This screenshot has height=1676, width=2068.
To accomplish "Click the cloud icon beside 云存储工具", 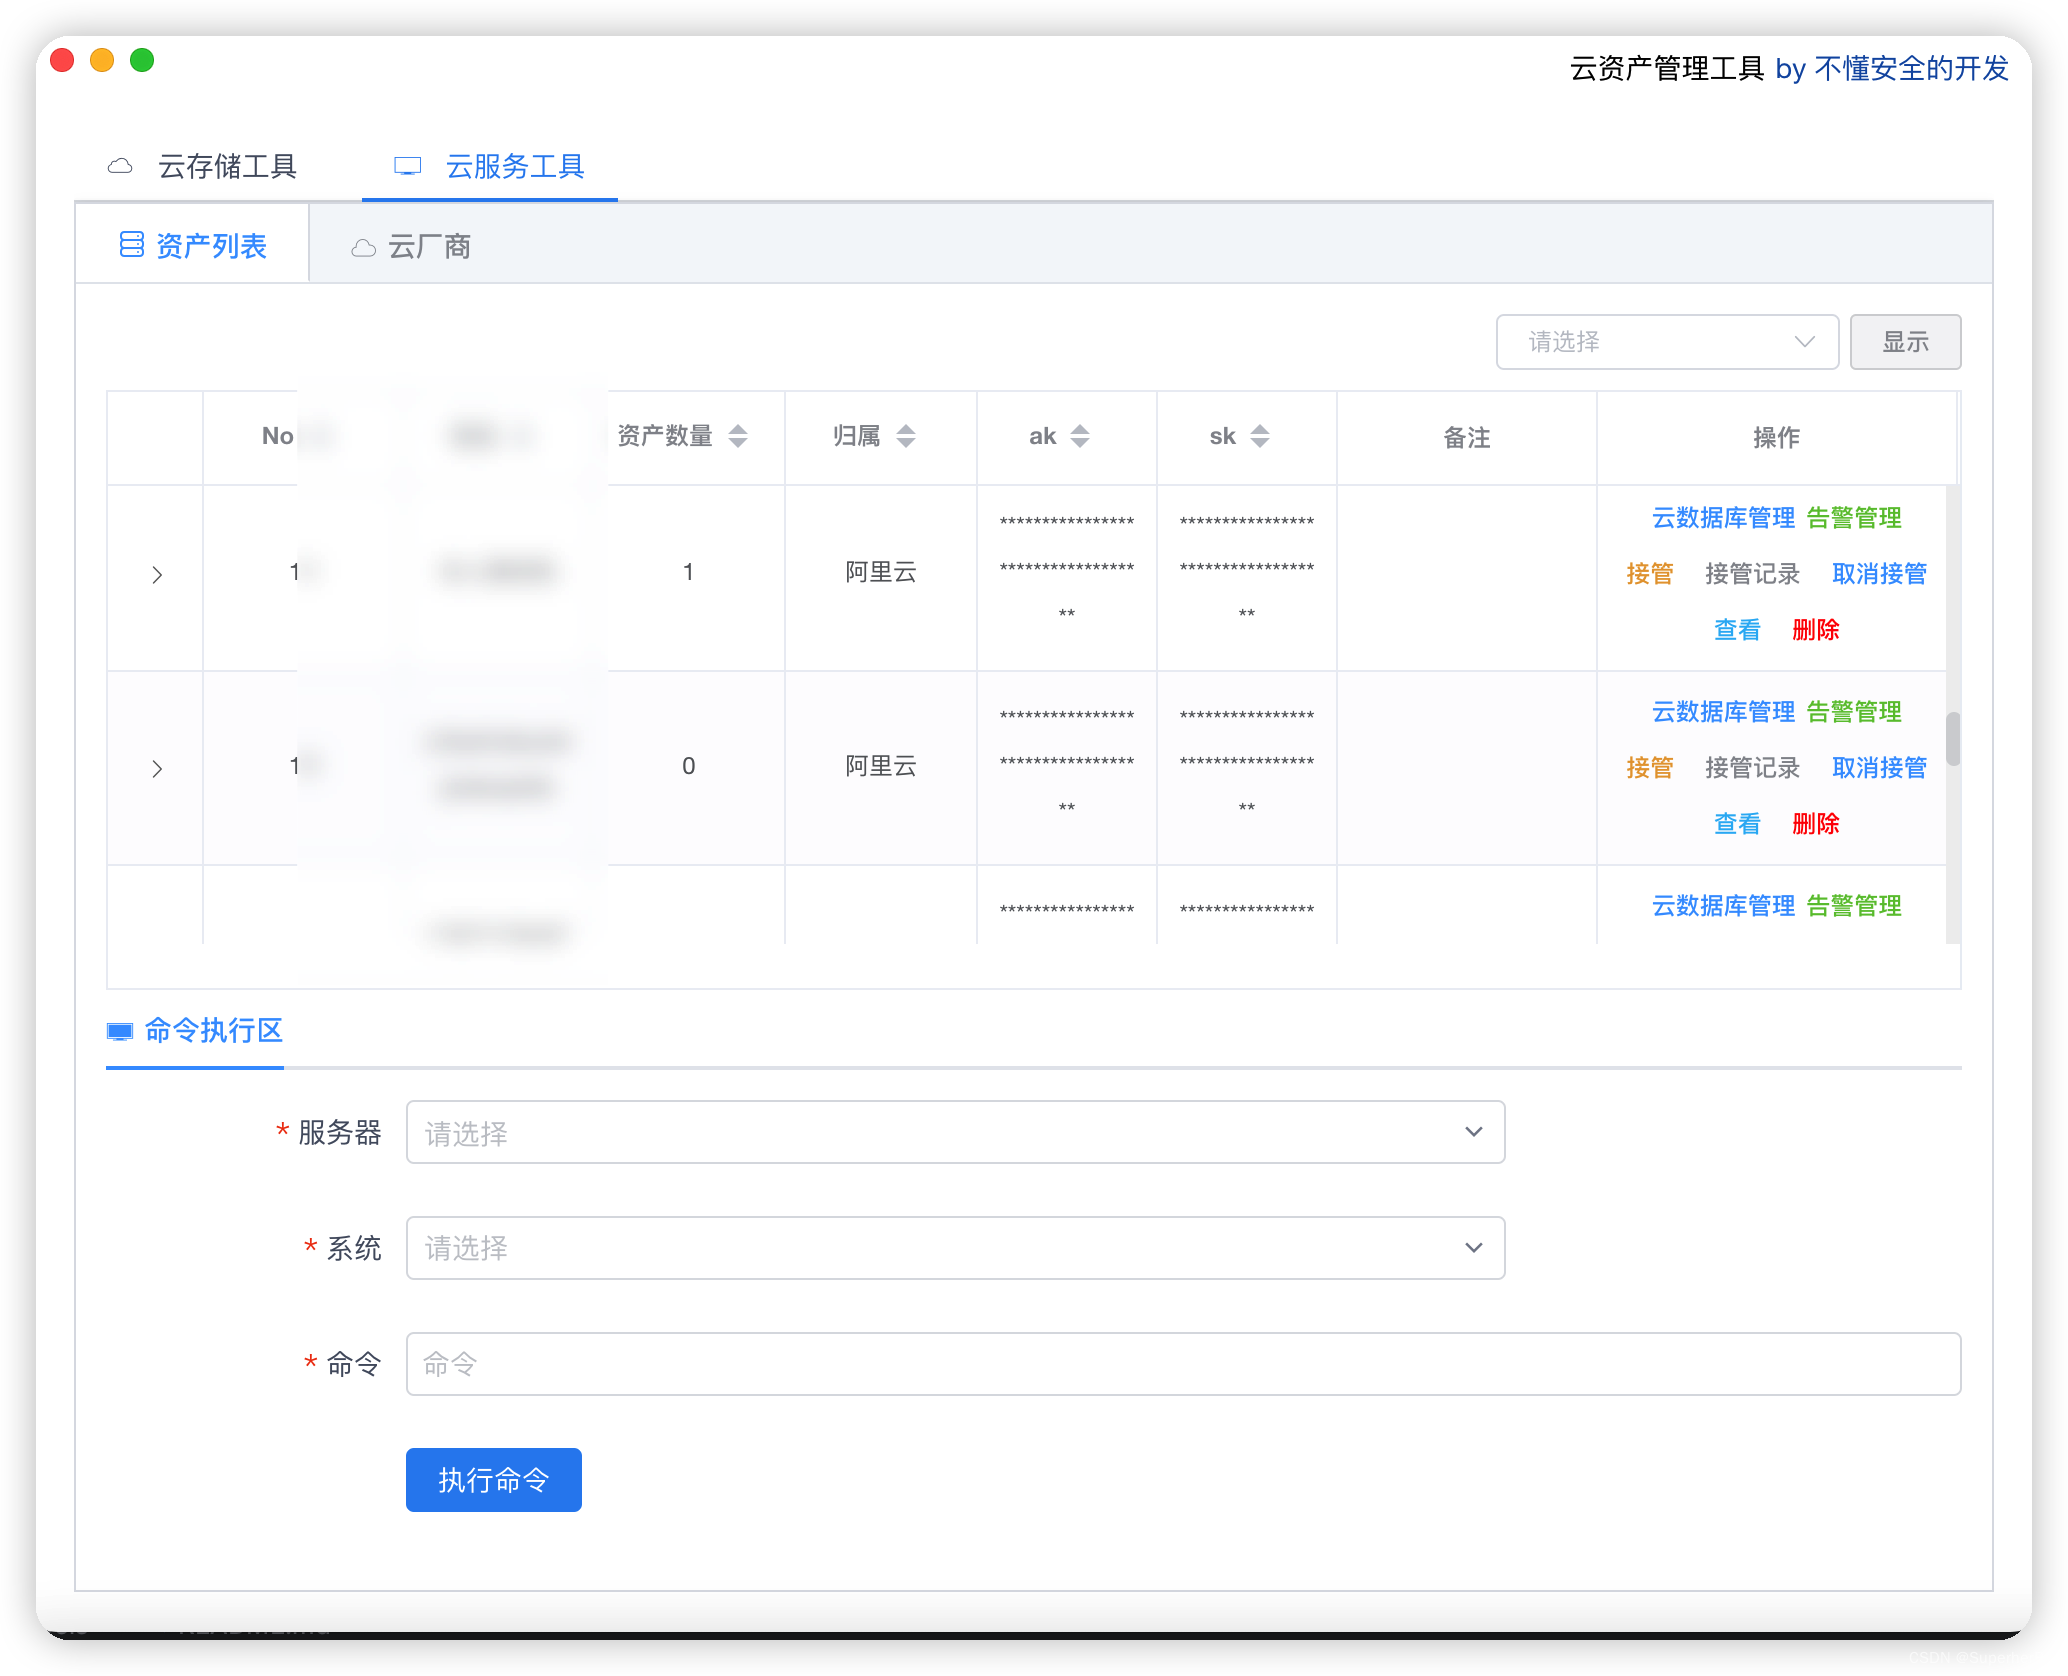I will click(x=120, y=166).
